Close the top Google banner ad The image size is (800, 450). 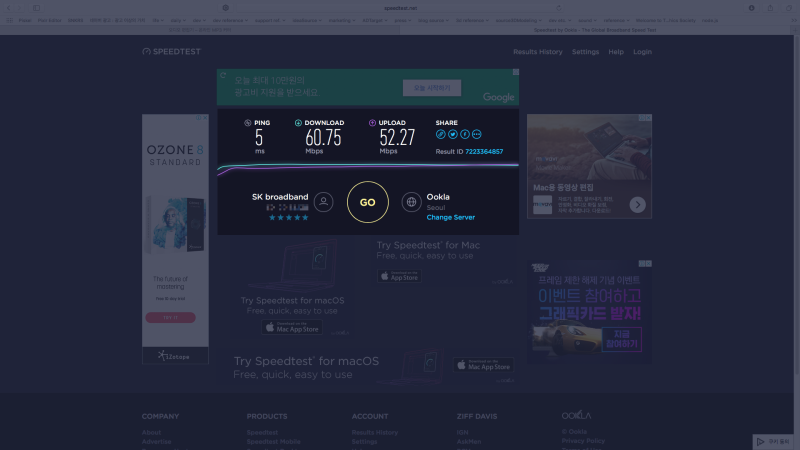click(x=516, y=72)
